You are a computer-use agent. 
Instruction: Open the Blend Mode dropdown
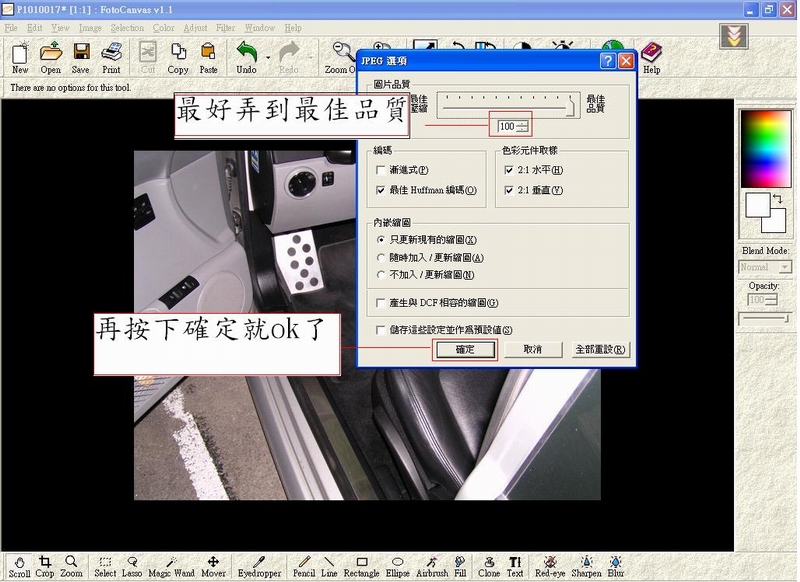coord(765,267)
